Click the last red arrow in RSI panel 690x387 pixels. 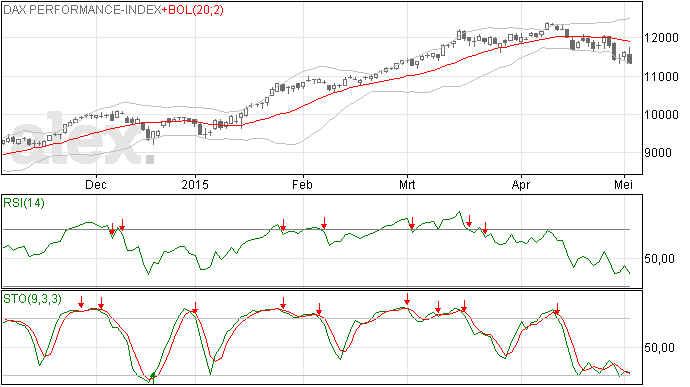point(485,228)
